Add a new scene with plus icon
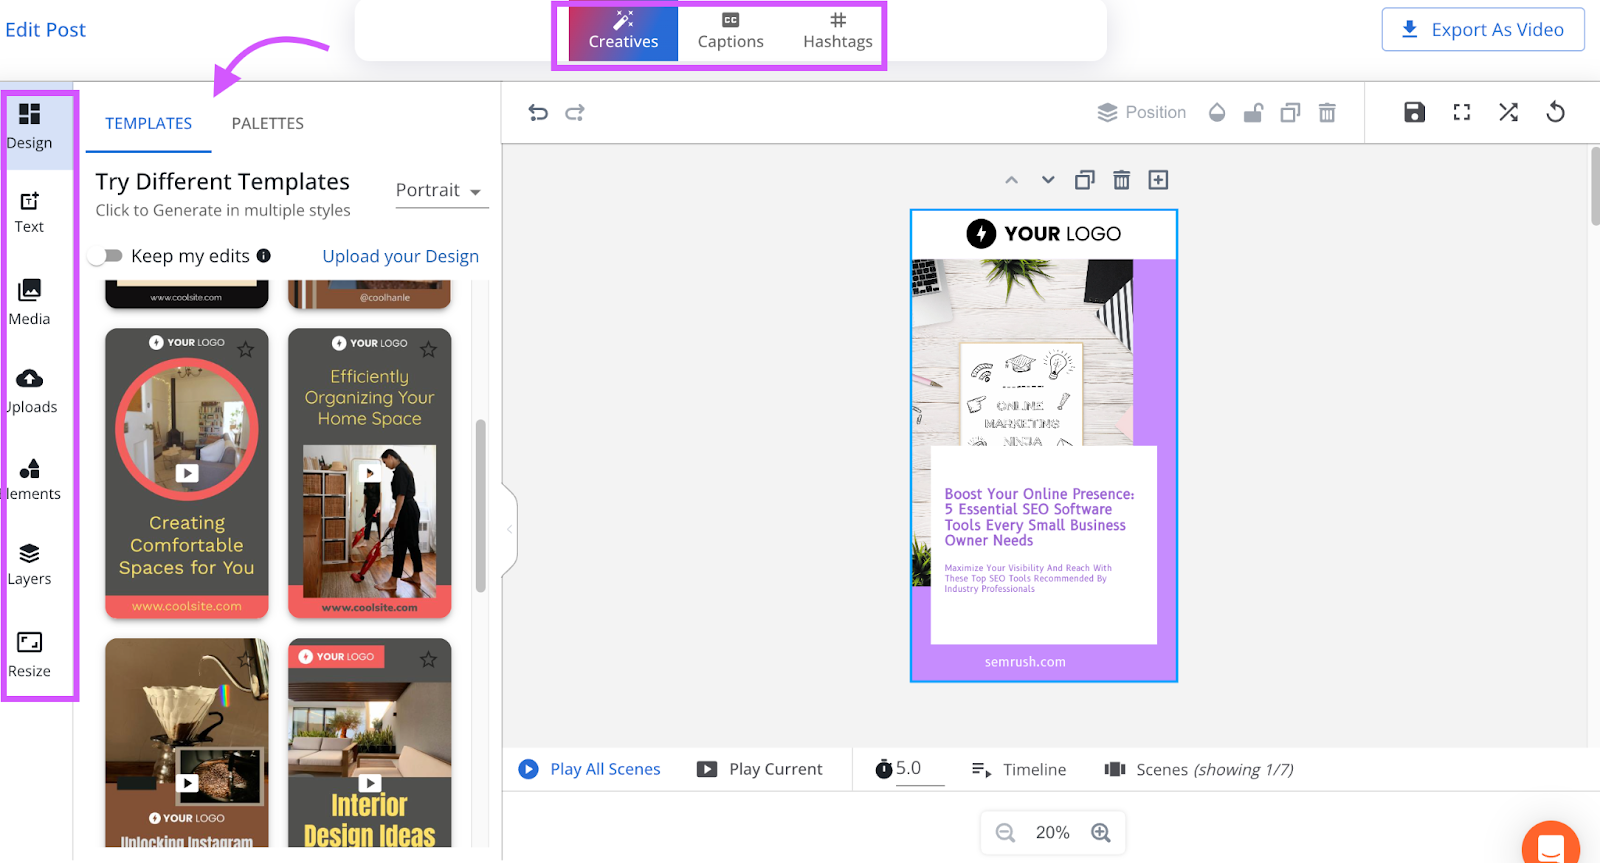Image resolution: width=1600 pixels, height=863 pixels. (1158, 180)
